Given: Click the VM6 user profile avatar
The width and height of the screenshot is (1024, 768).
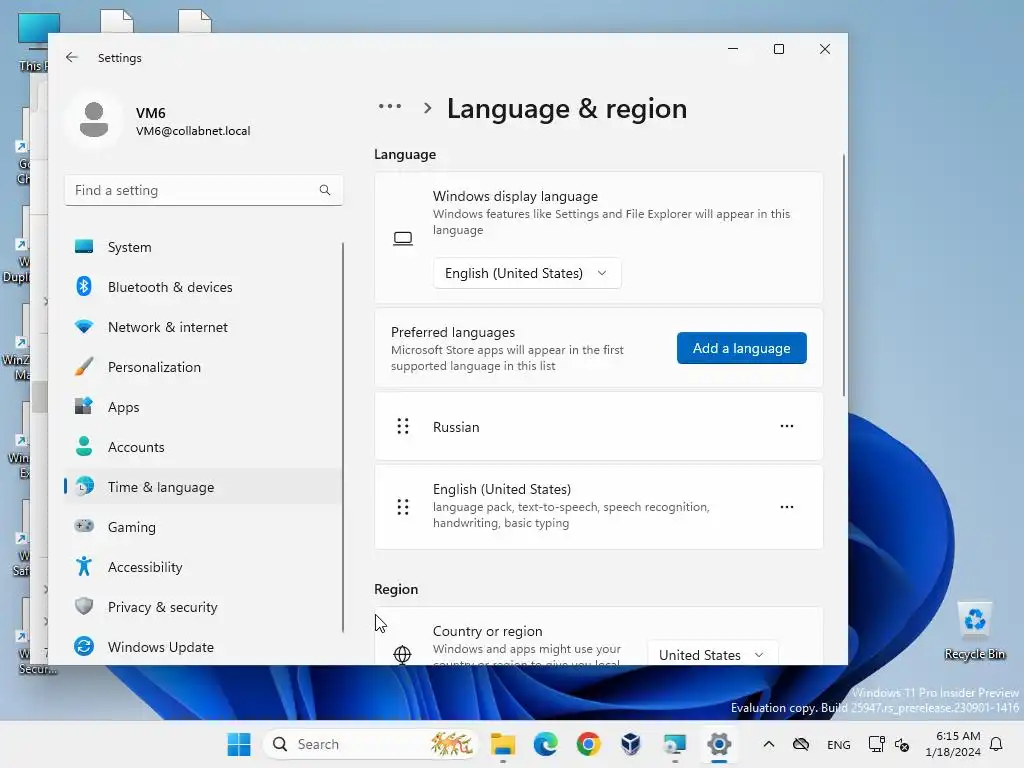Looking at the screenshot, I should coord(94,120).
